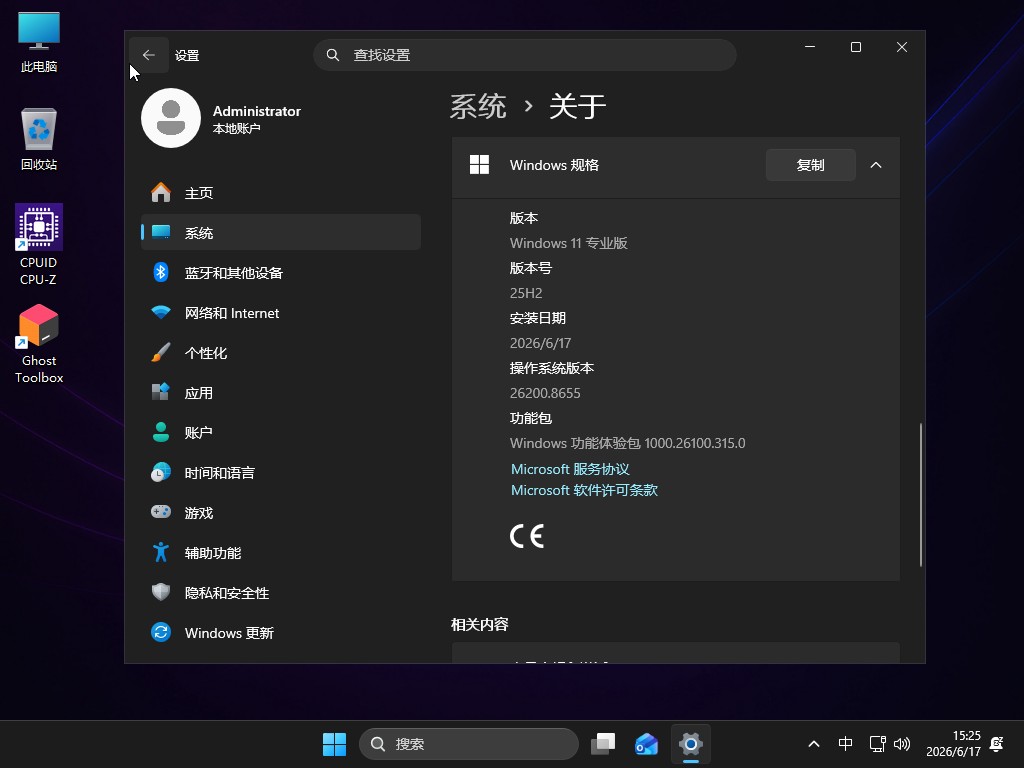Viewport: 1024px width, 768px height.
Task: Open the Administrator account avatar
Action: [171, 118]
